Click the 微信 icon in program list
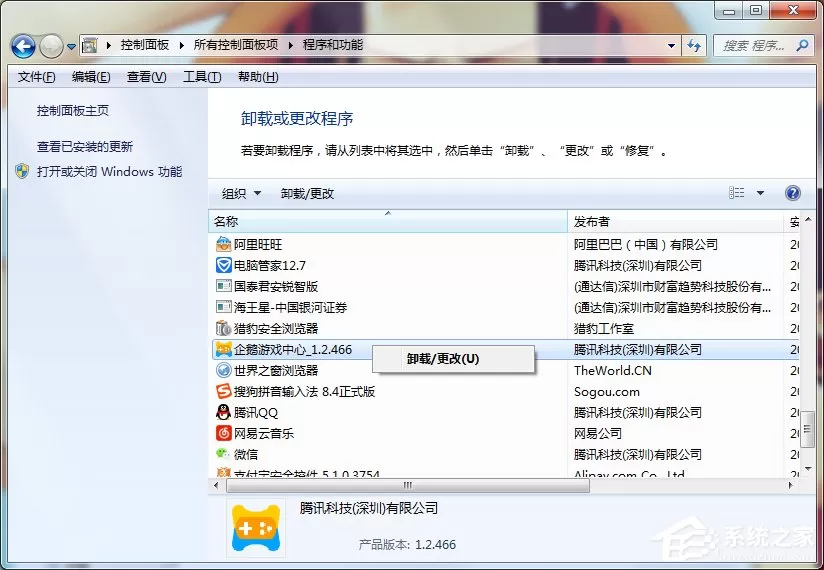 coord(223,453)
